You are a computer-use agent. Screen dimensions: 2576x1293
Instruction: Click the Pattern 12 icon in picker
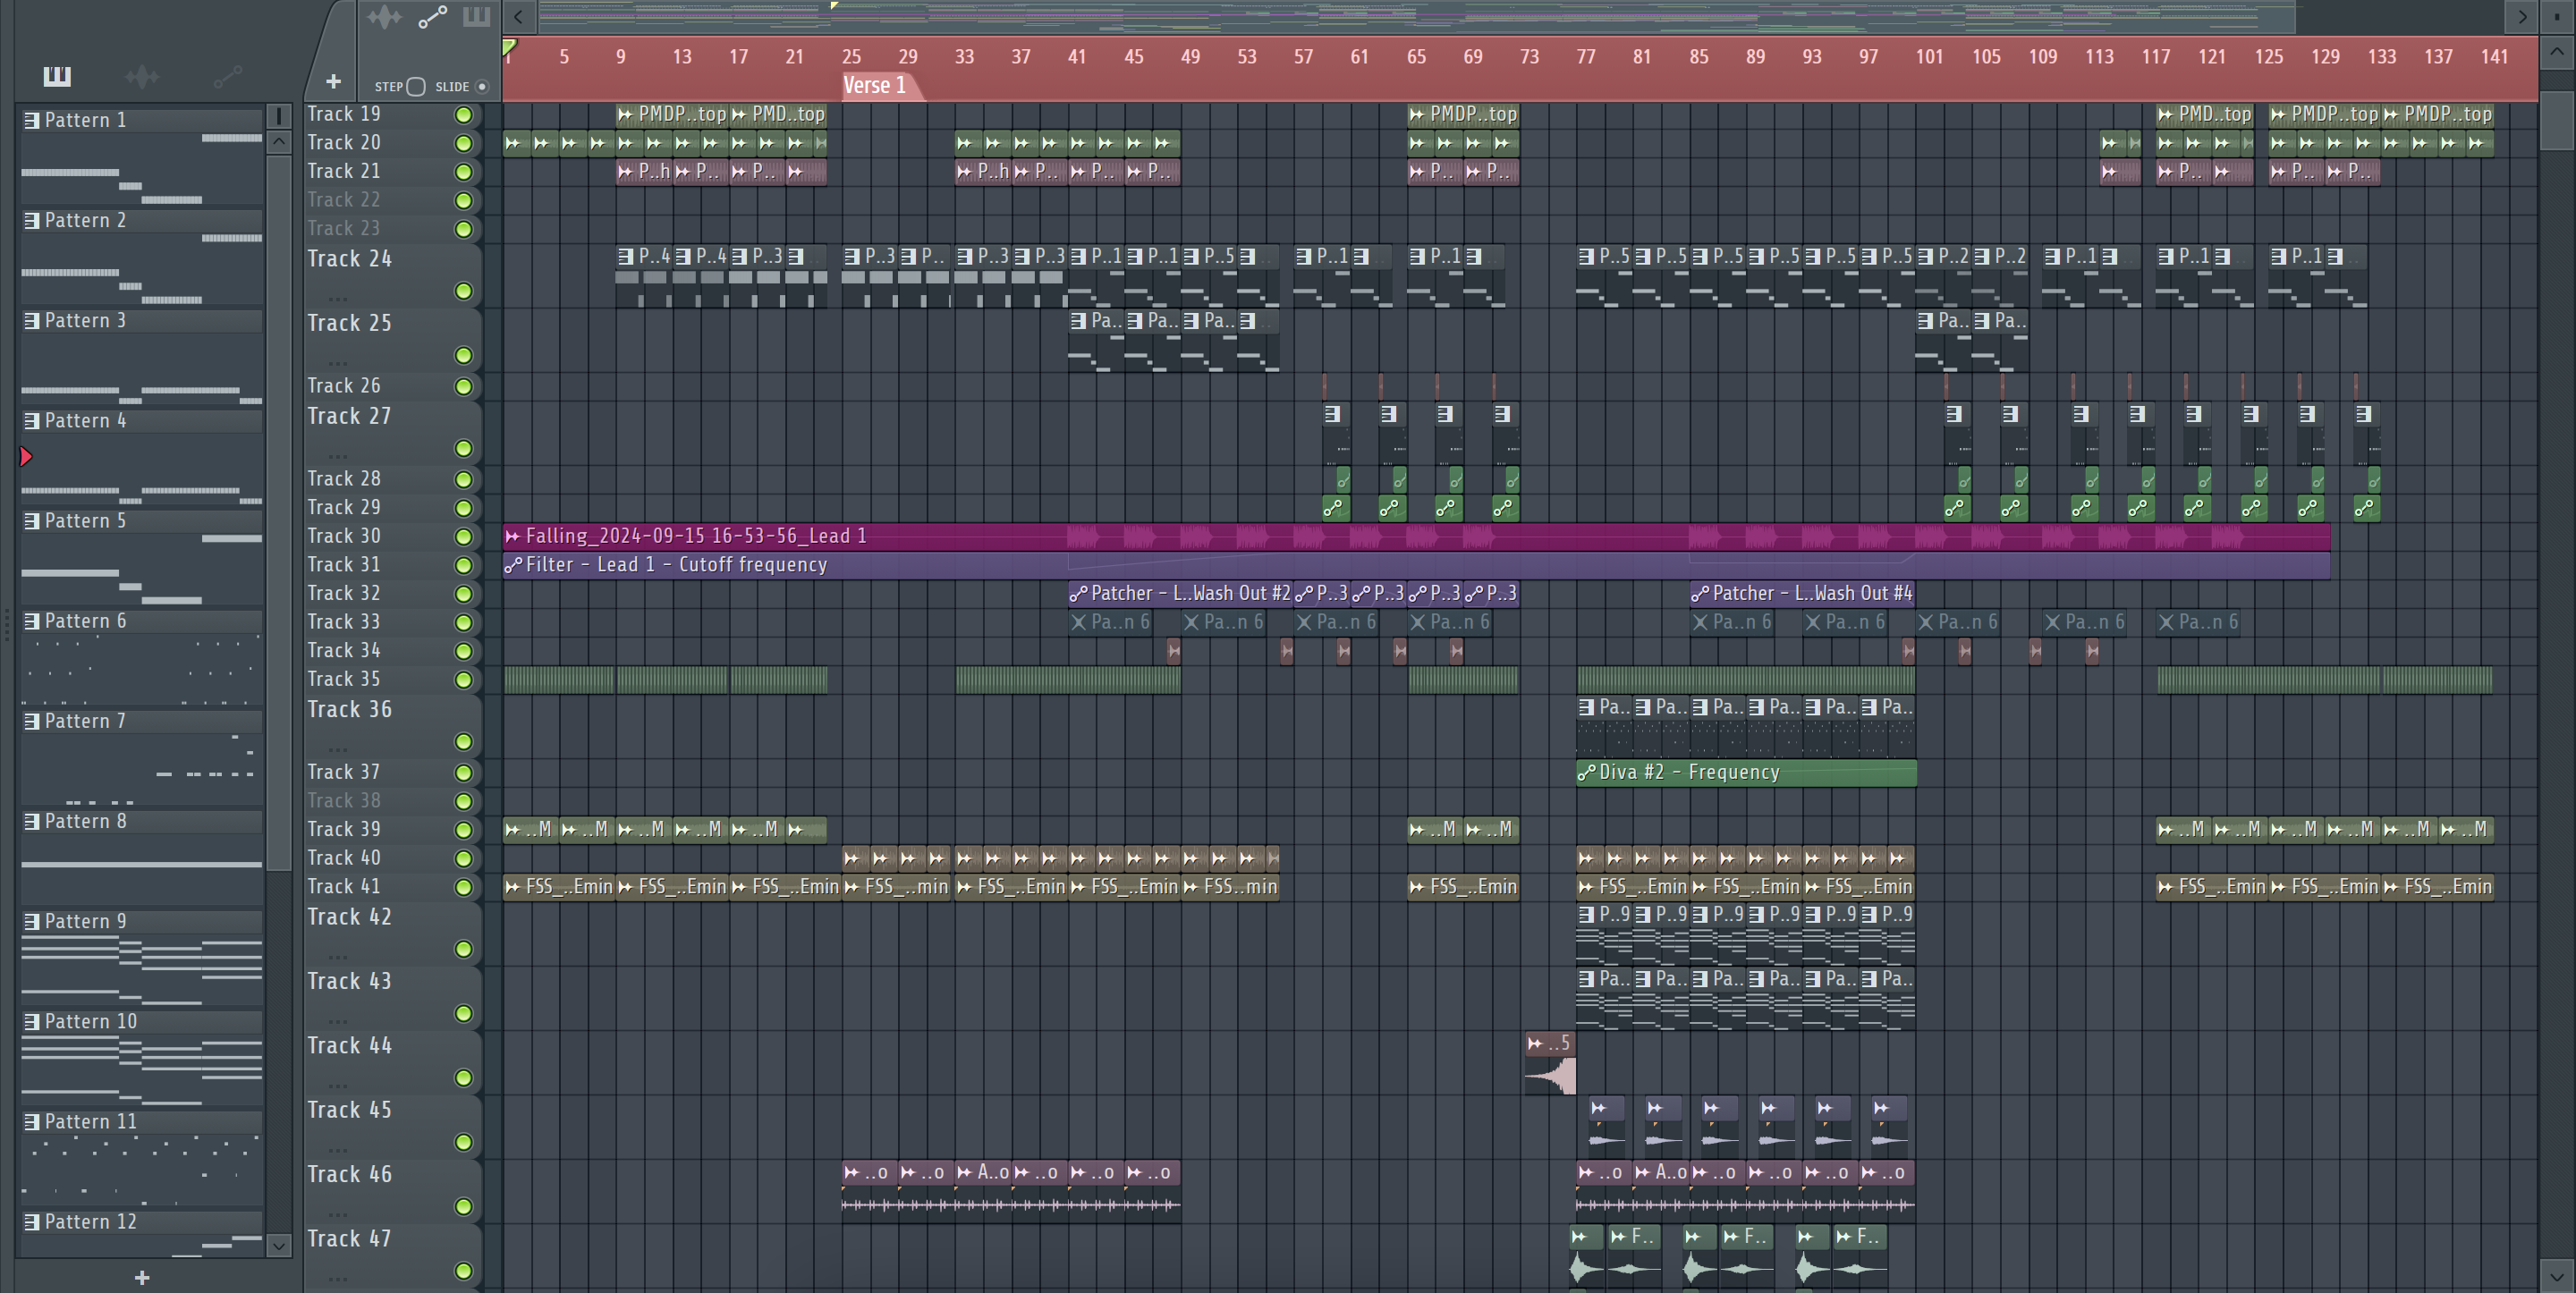[32, 1222]
